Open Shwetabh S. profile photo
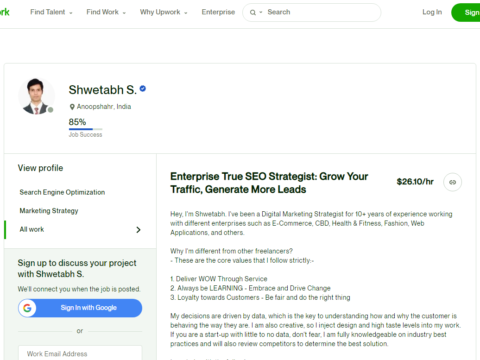This screenshot has height=360, width=480. click(x=36, y=96)
